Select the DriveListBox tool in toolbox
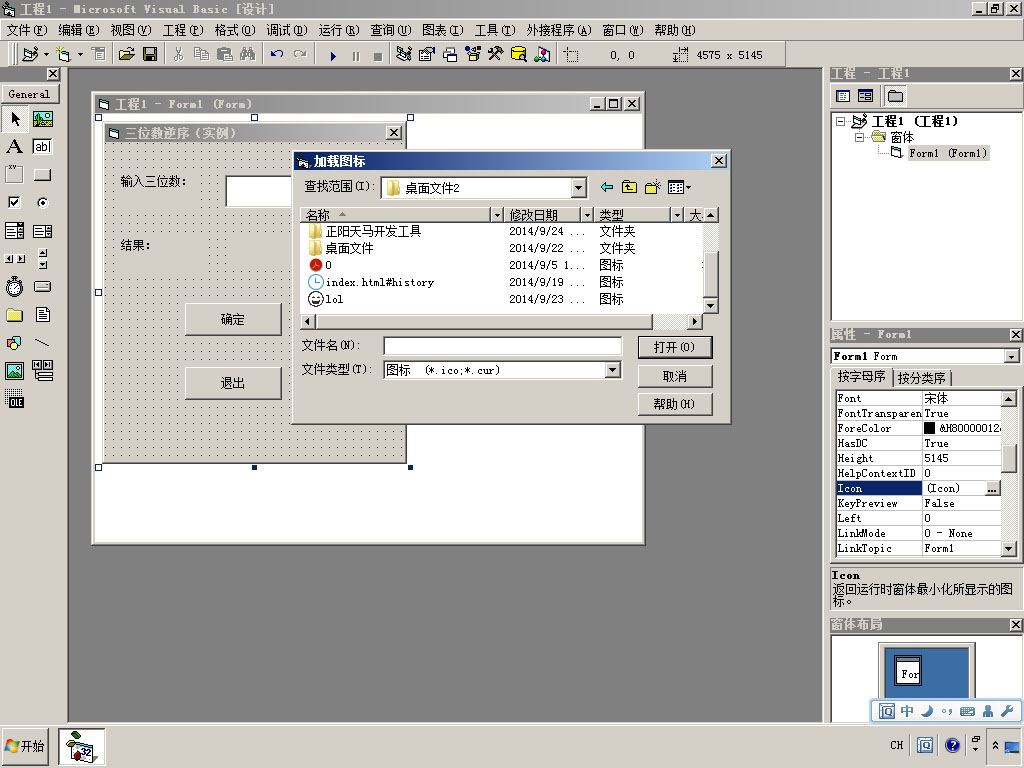Screen dimensions: 1024x768 (x=42, y=286)
